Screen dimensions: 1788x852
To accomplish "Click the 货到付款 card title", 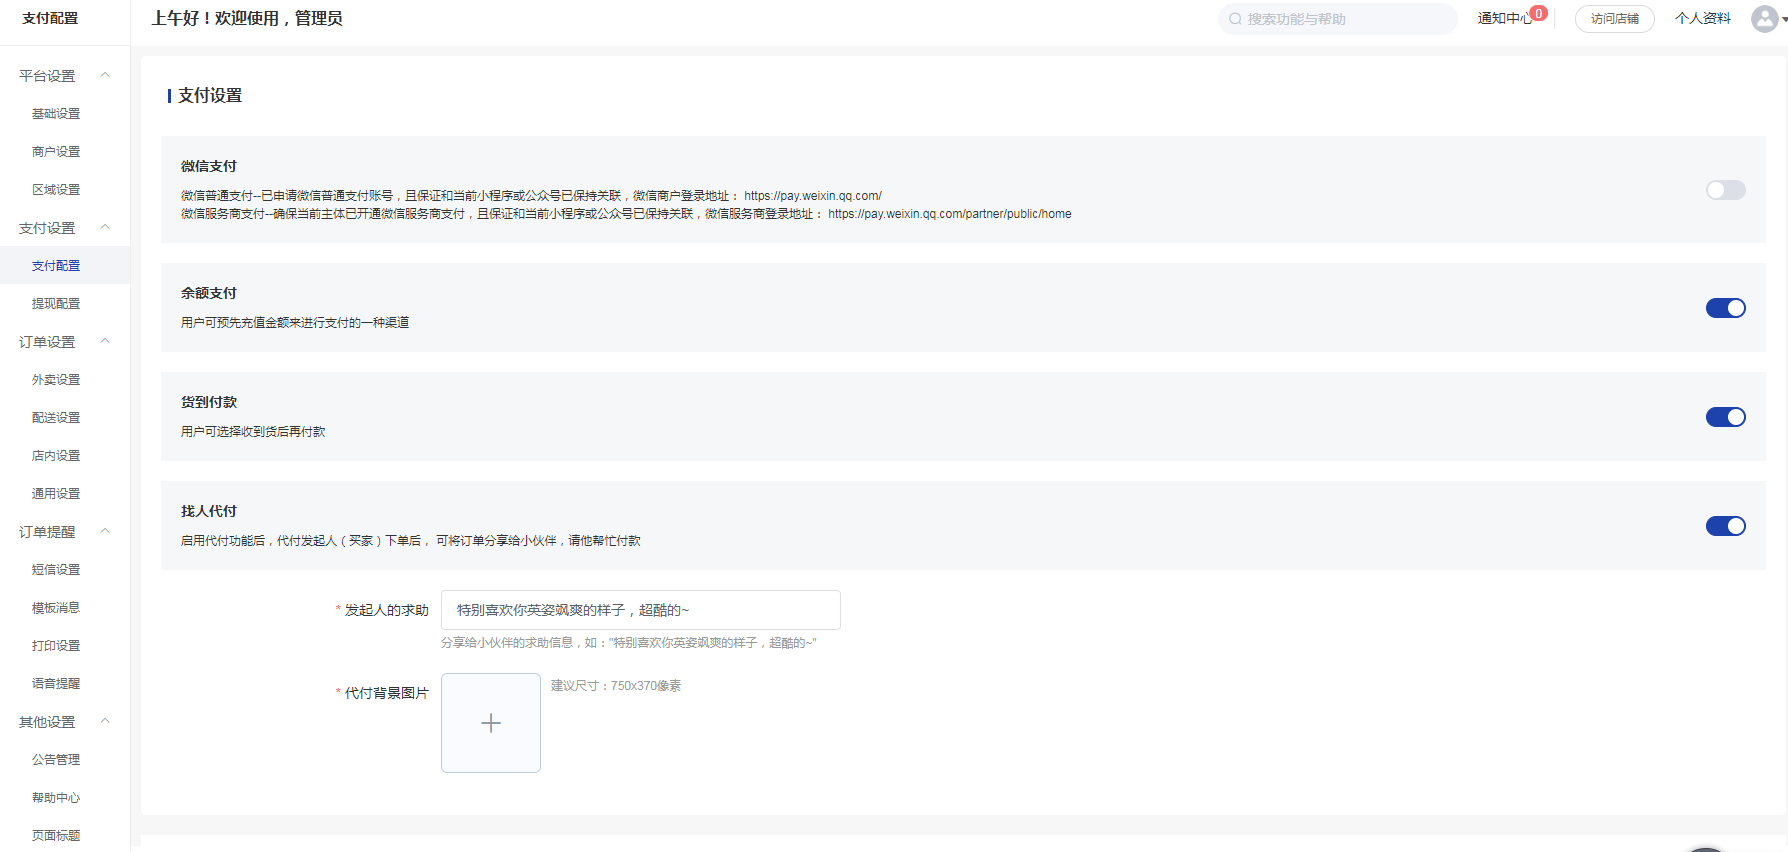I will [209, 402].
